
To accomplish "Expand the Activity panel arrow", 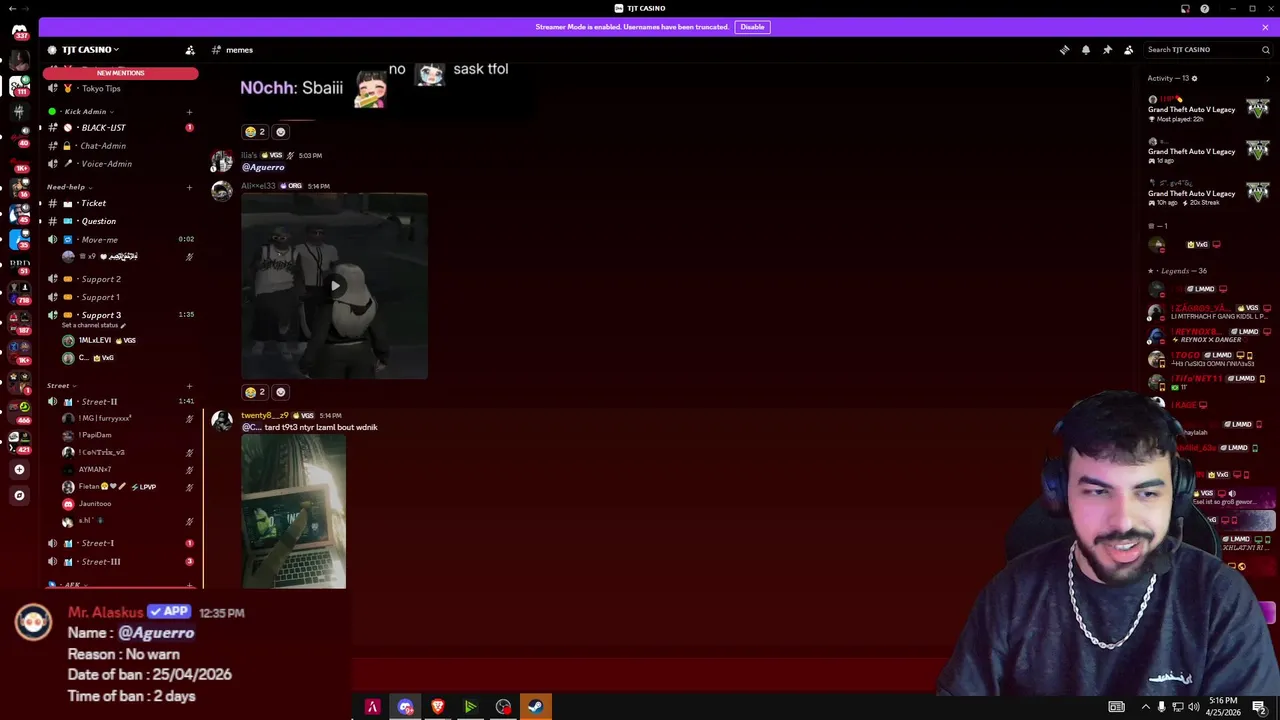I will [x=1268, y=79].
